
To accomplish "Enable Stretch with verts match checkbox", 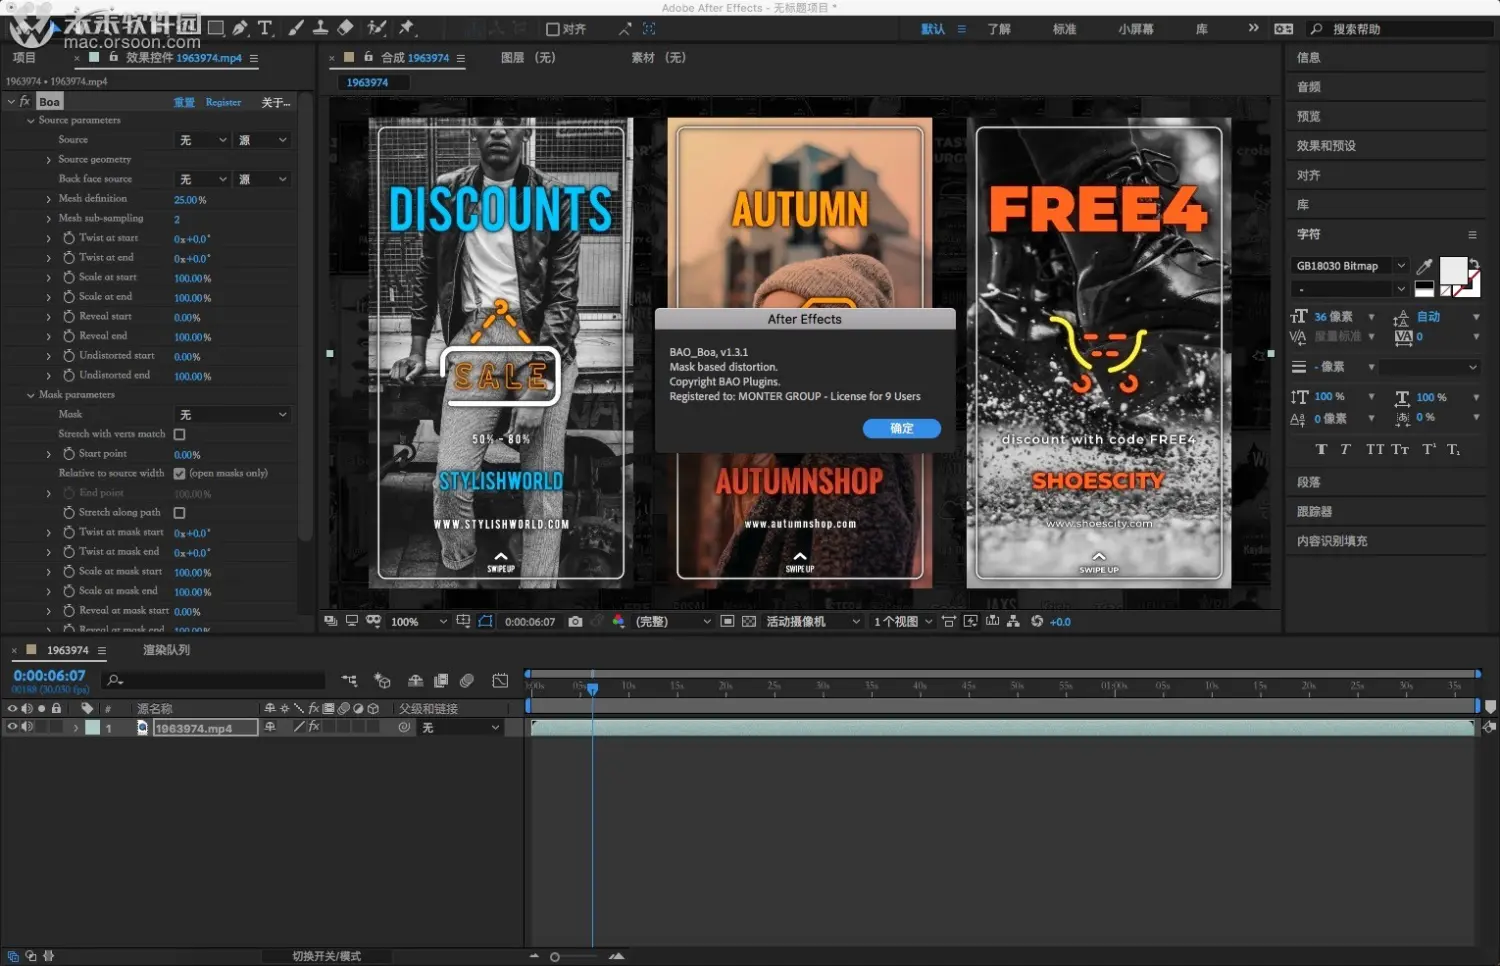I will tap(180, 435).
